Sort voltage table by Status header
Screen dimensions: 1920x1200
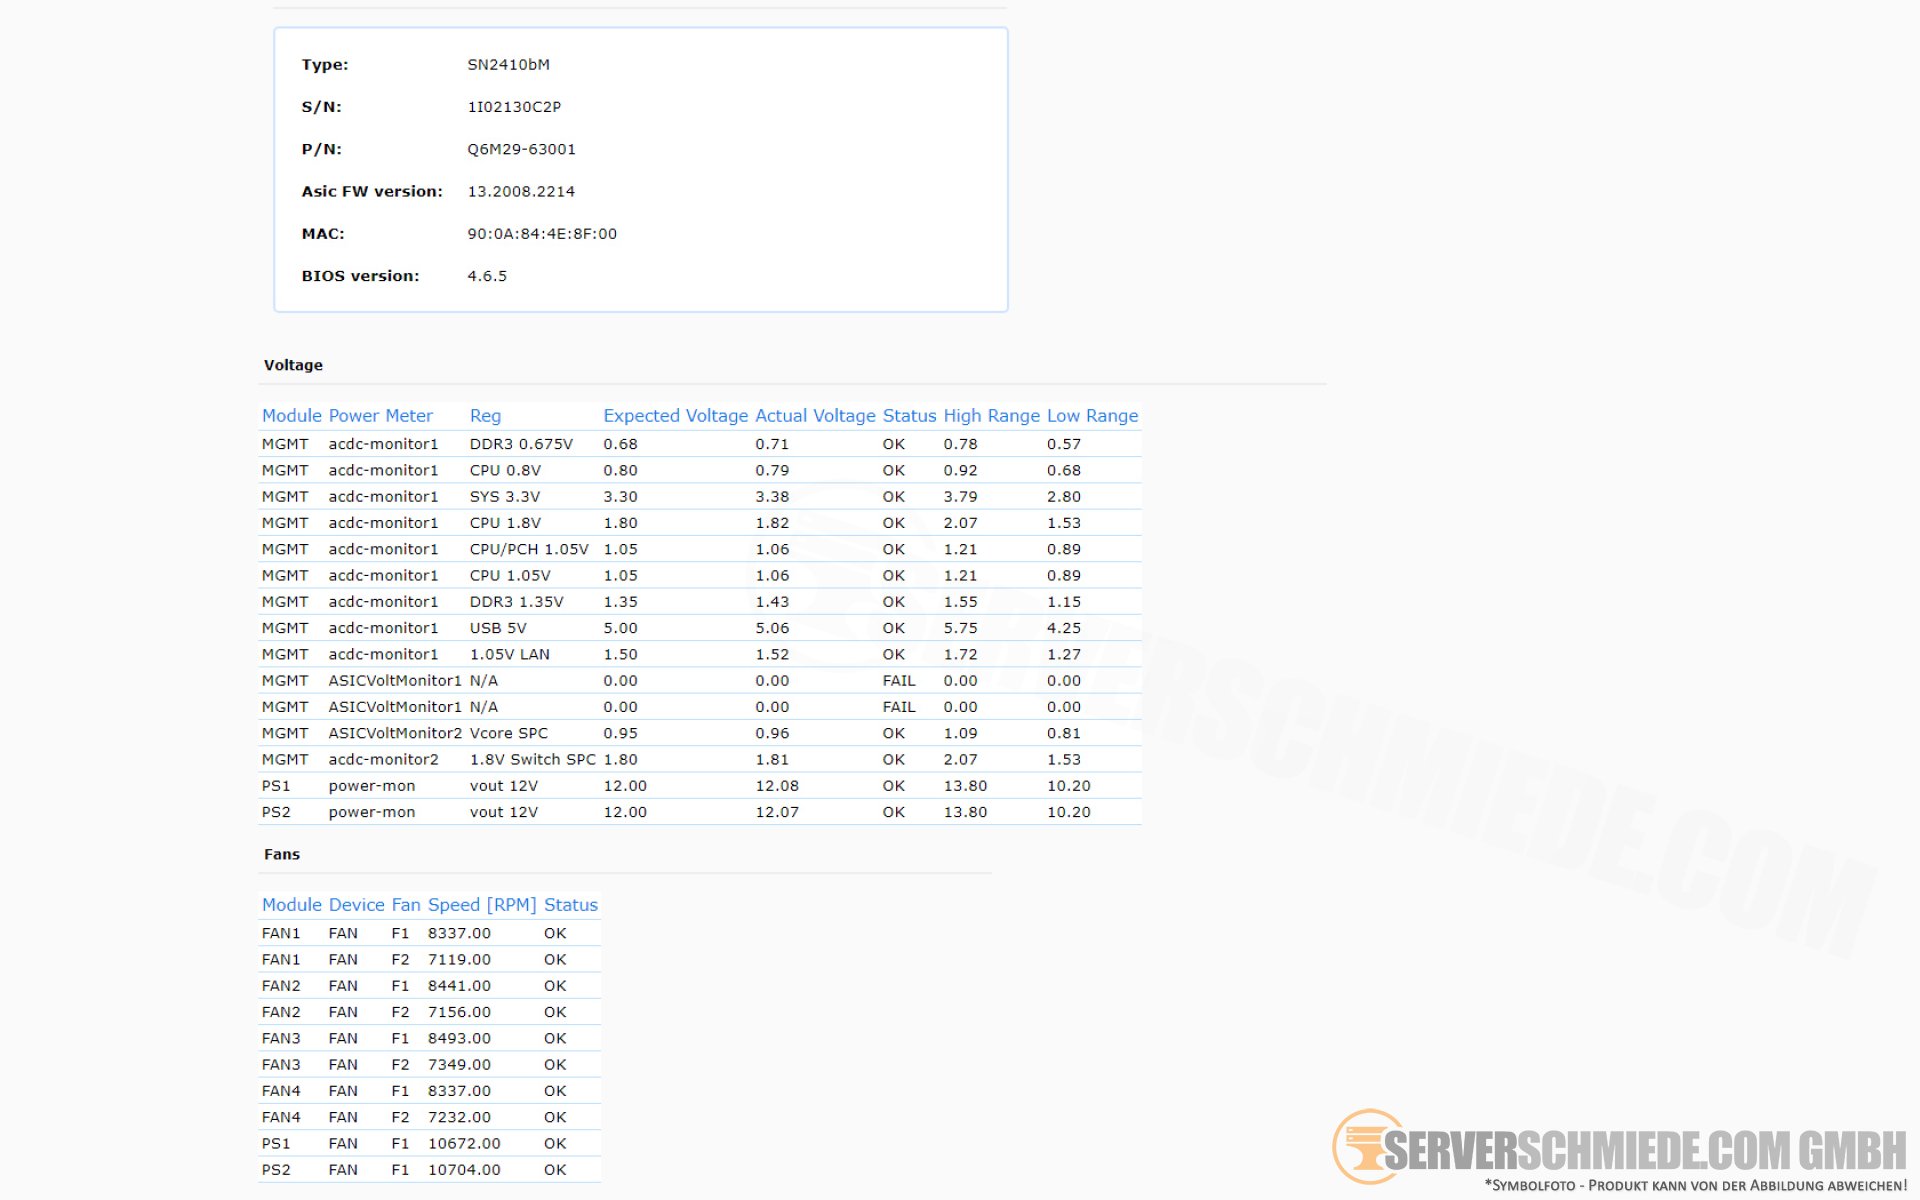click(x=908, y=415)
